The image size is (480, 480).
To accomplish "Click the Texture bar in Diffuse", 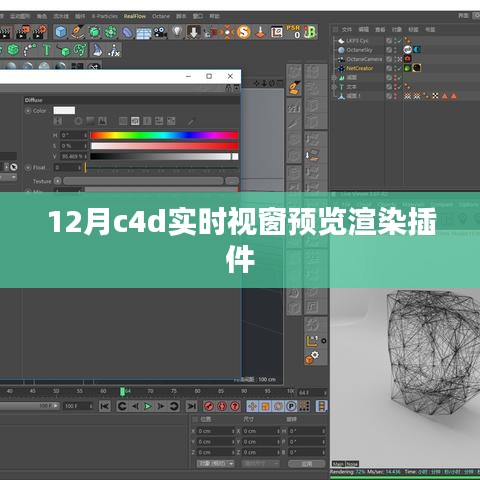I will click(x=143, y=181).
